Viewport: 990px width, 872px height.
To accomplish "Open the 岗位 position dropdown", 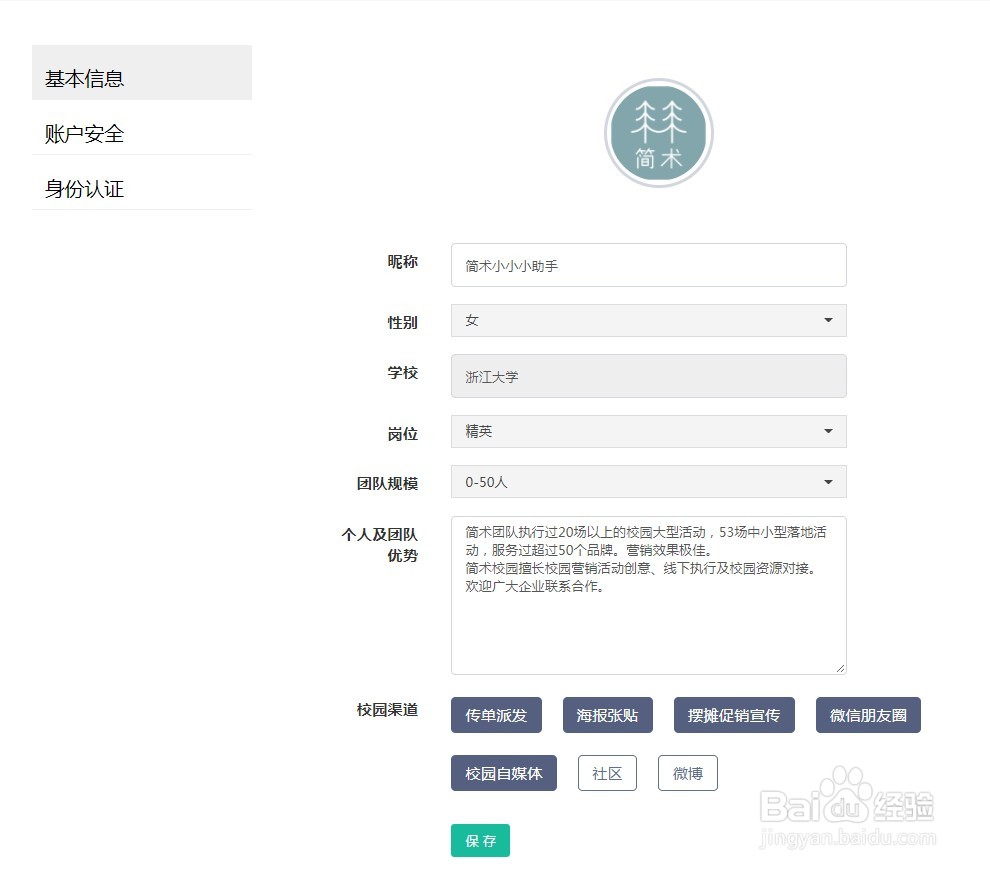I will coord(648,431).
